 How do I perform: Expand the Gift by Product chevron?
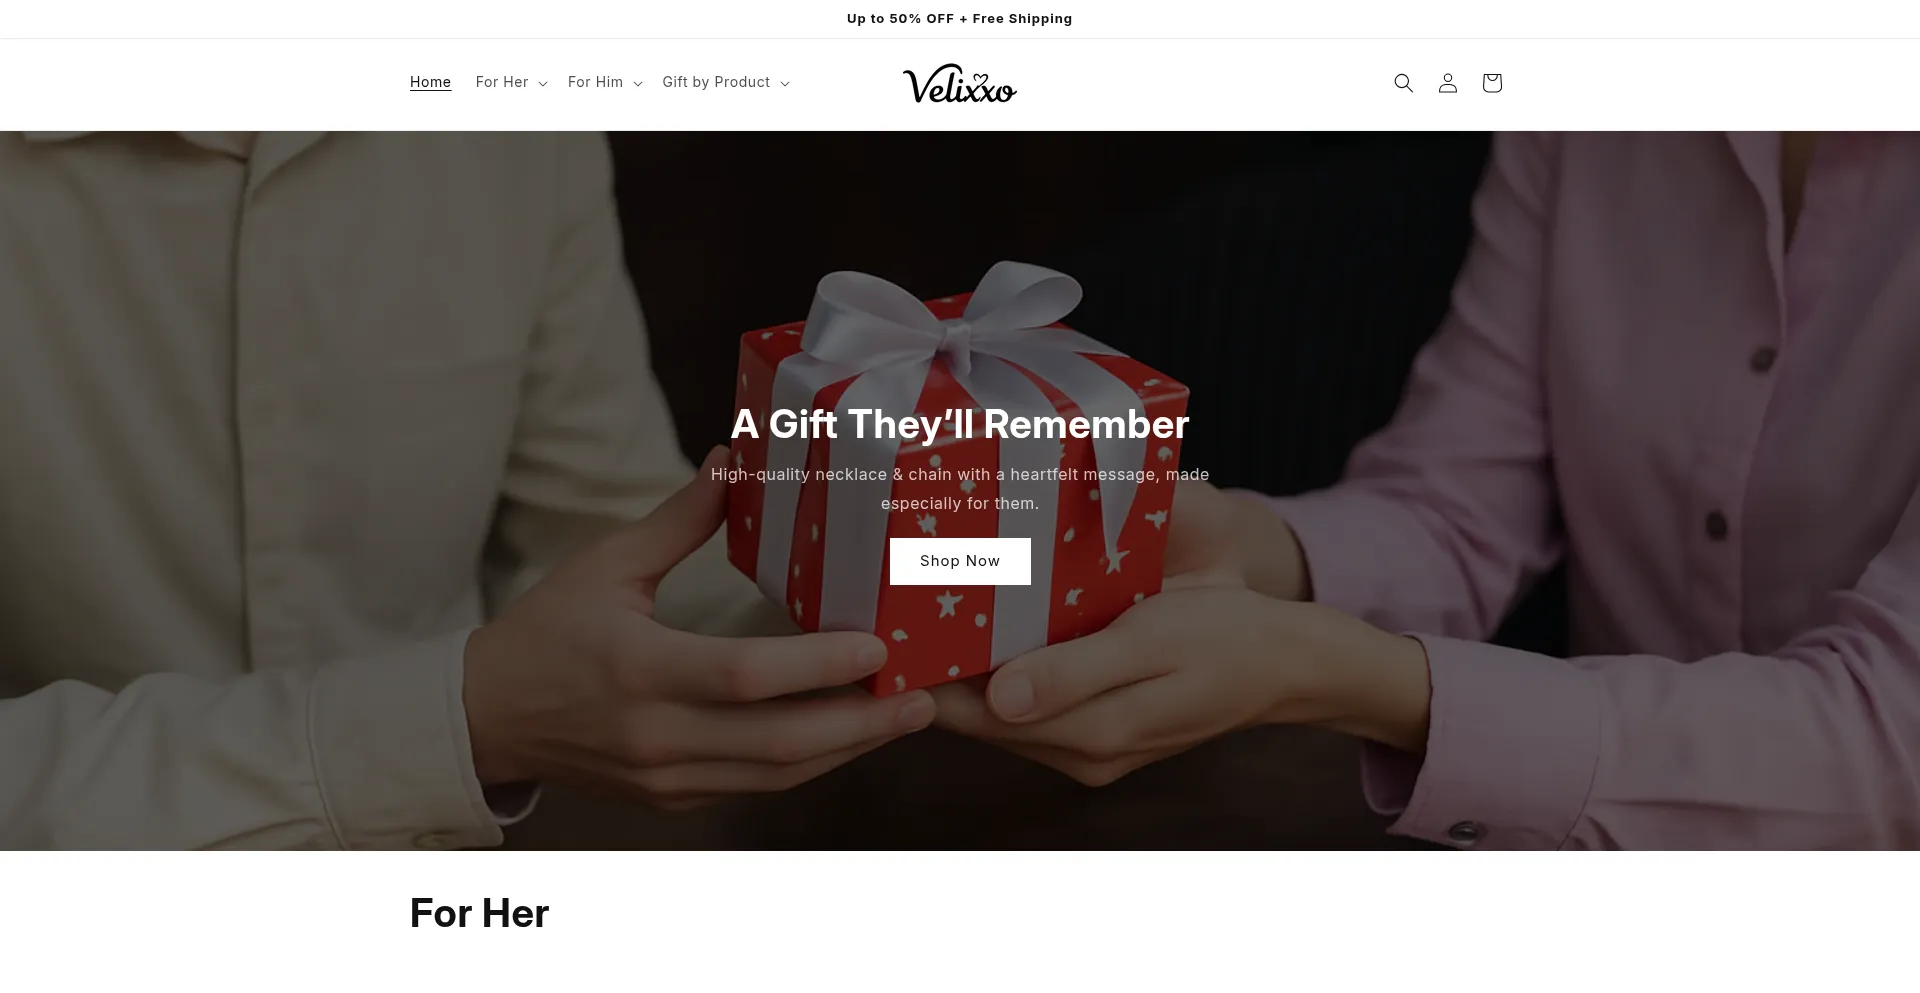(785, 84)
